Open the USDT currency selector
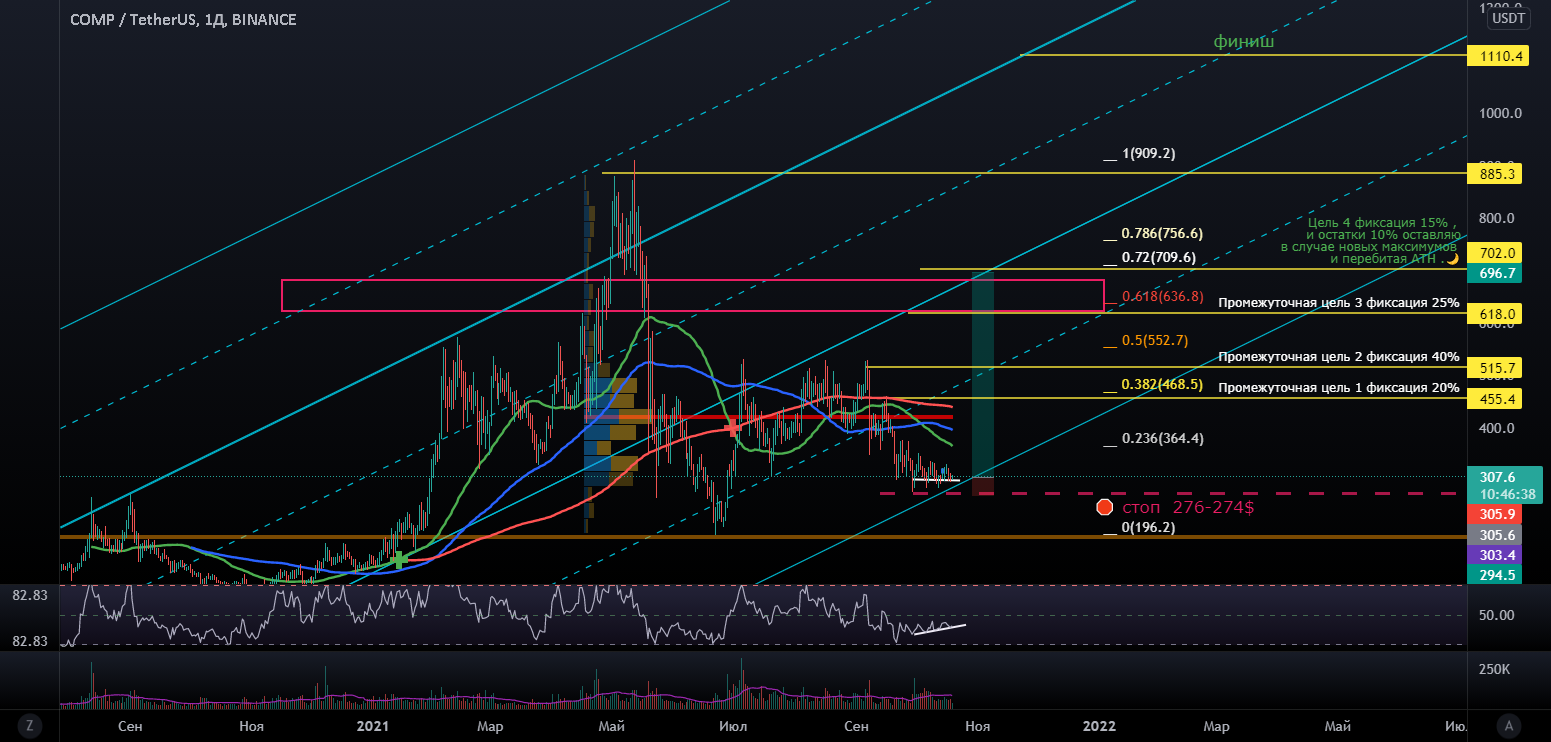 pos(1509,17)
